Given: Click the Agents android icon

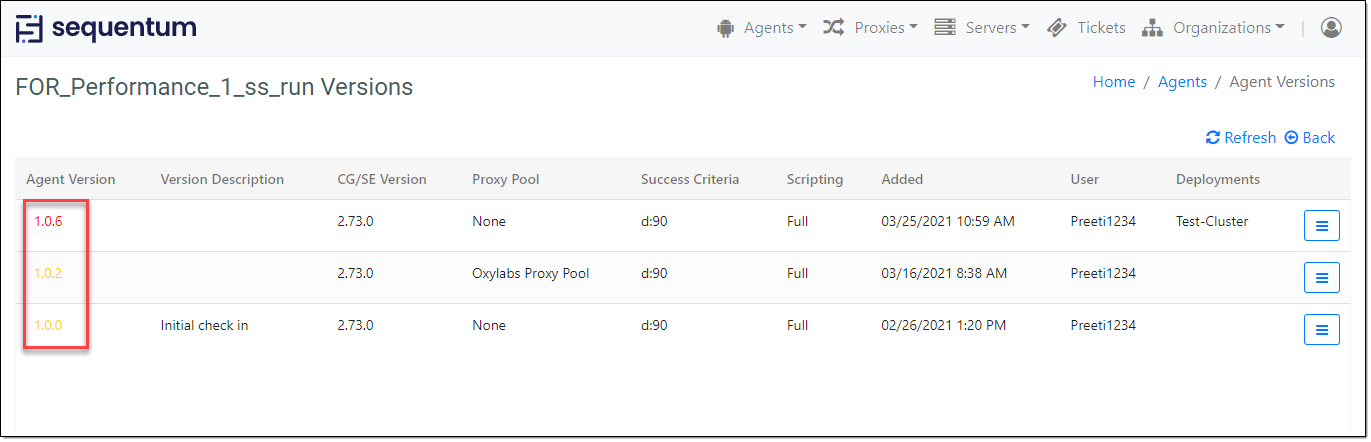Looking at the screenshot, I should pyautogui.click(x=725, y=28).
